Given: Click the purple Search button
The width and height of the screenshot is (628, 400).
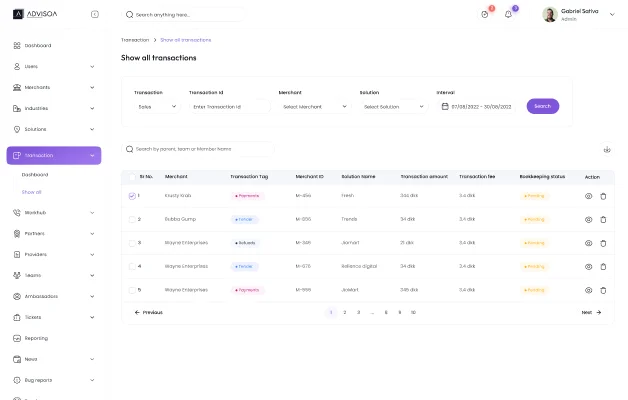Looking at the screenshot, I should [543, 106].
